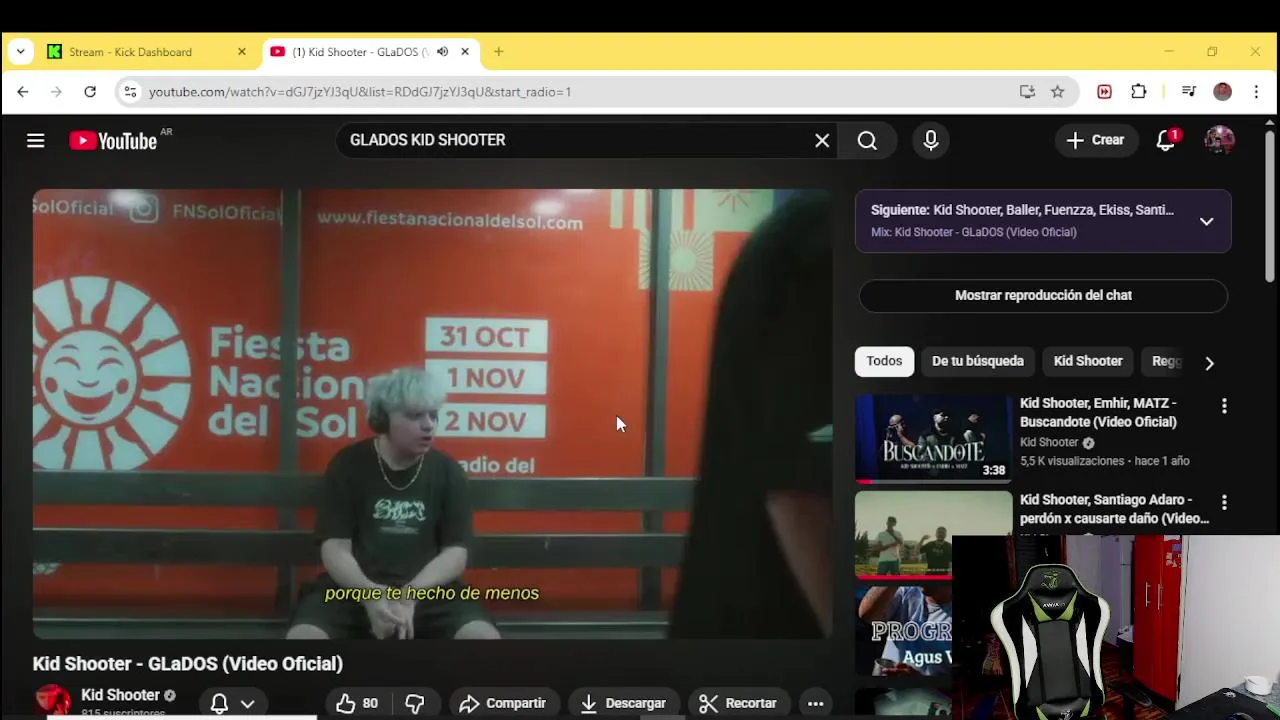1280x720 pixels.
Task: Click the Crear button
Action: tap(1095, 140)
